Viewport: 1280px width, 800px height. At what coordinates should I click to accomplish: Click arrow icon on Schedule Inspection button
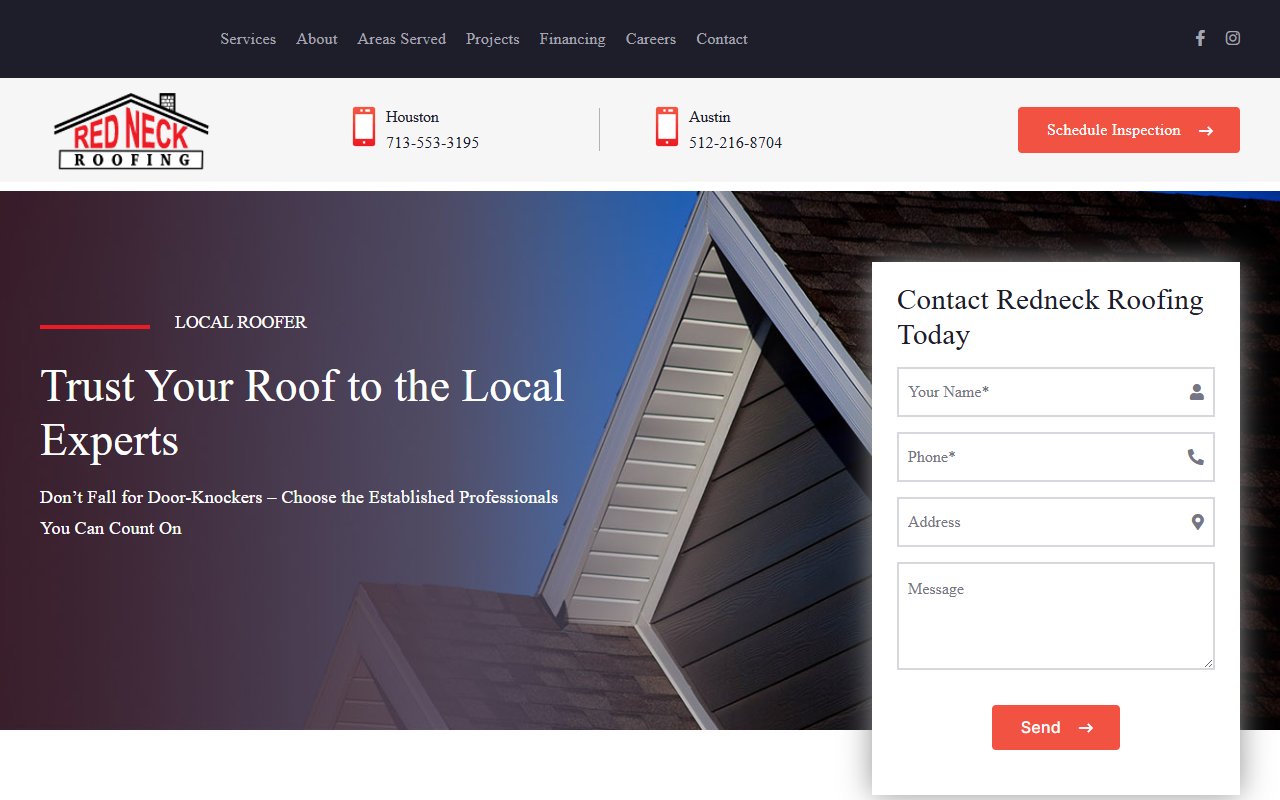tap(1206, 131)
